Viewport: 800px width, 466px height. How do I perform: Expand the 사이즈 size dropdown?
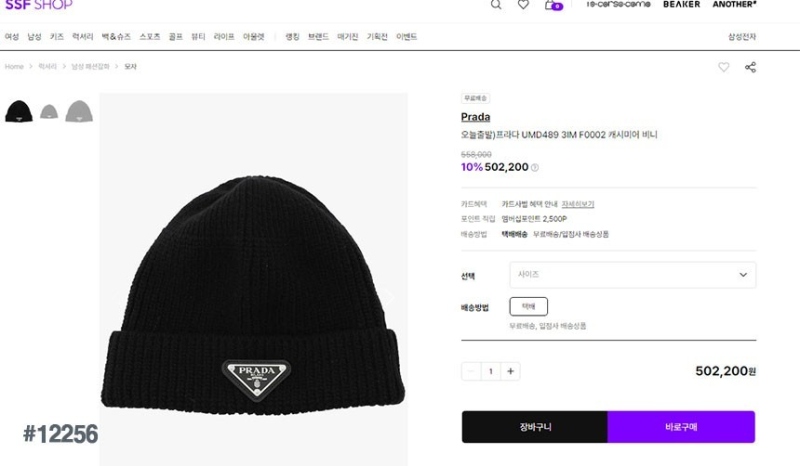[x=633, y=275]
